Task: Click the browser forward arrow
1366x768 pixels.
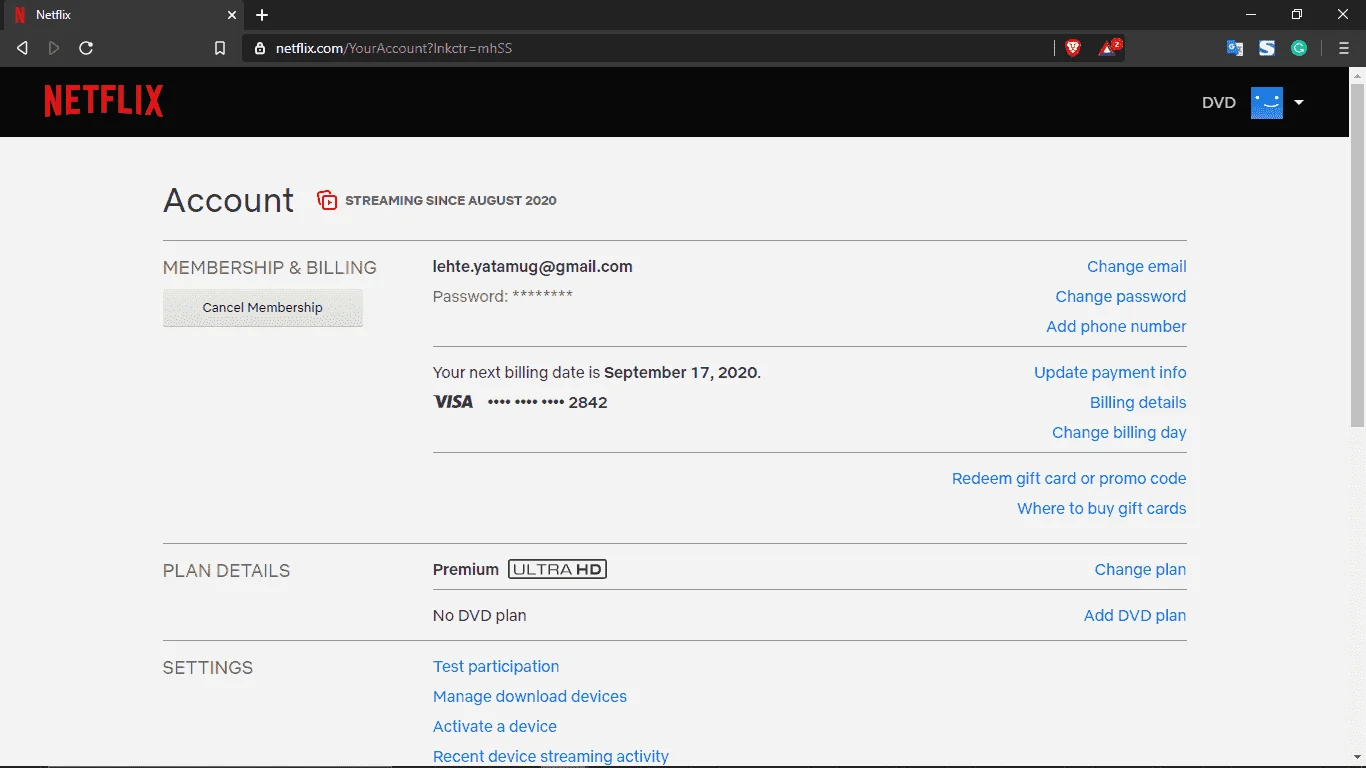Action: tap(54, 48)
